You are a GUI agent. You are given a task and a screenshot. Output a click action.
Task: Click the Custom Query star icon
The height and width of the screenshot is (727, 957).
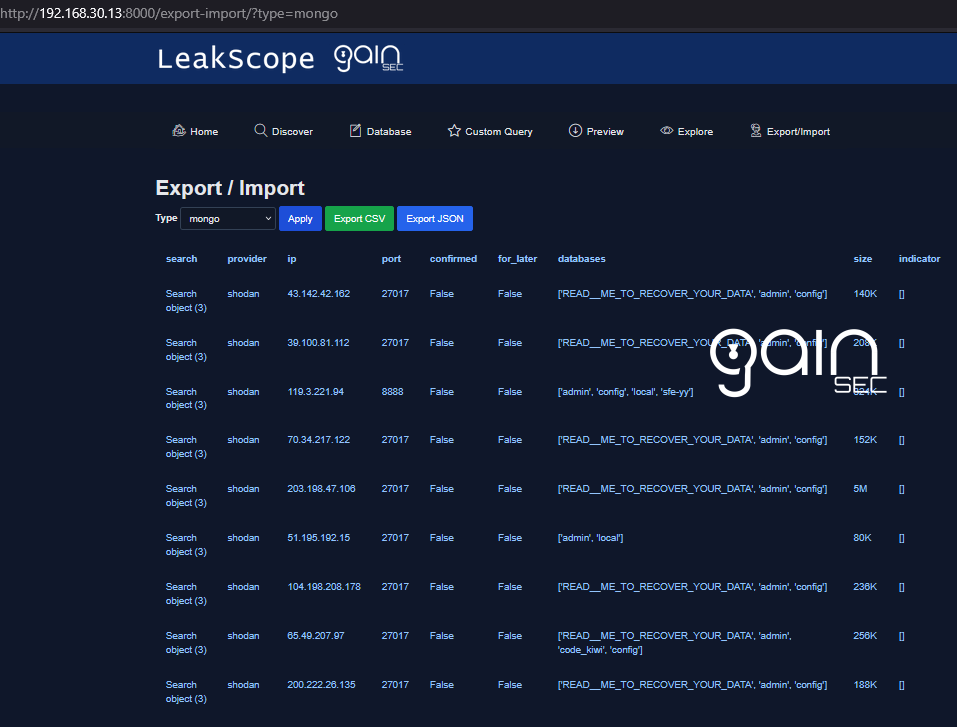454,131
